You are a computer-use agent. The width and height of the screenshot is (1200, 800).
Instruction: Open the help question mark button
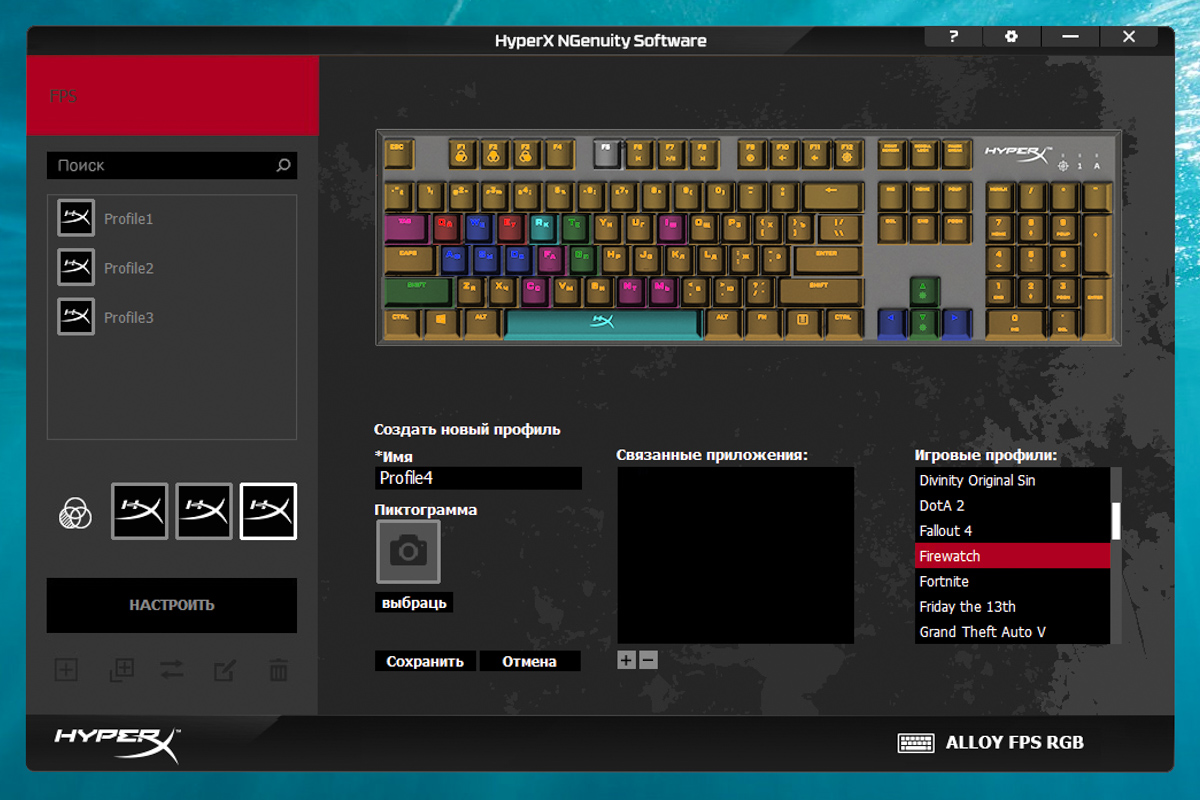[953, 37]
